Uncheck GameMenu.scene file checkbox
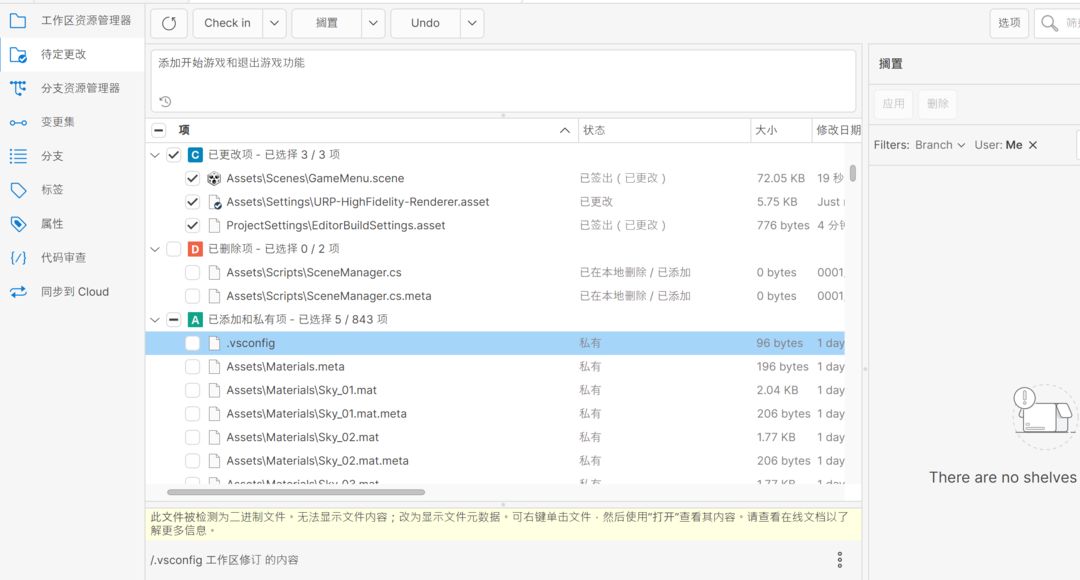Screen dimensions: 1080x580 pos(193,178)
